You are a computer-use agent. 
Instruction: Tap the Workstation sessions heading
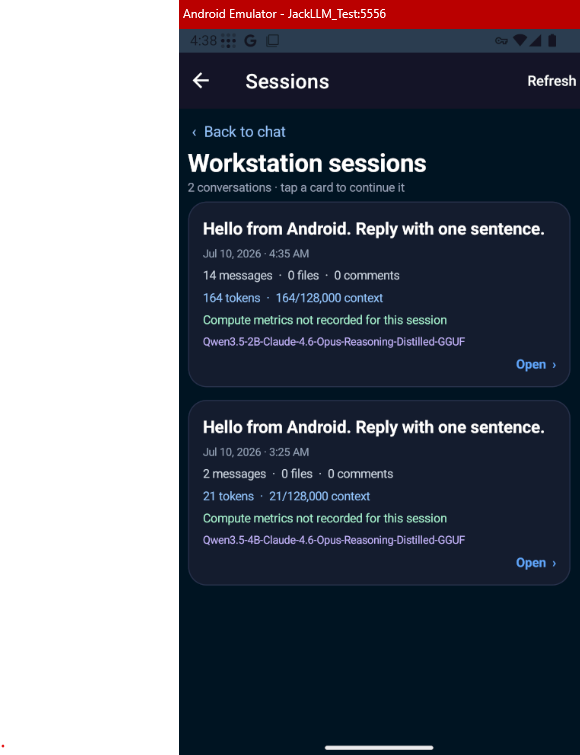coord(307,164)
